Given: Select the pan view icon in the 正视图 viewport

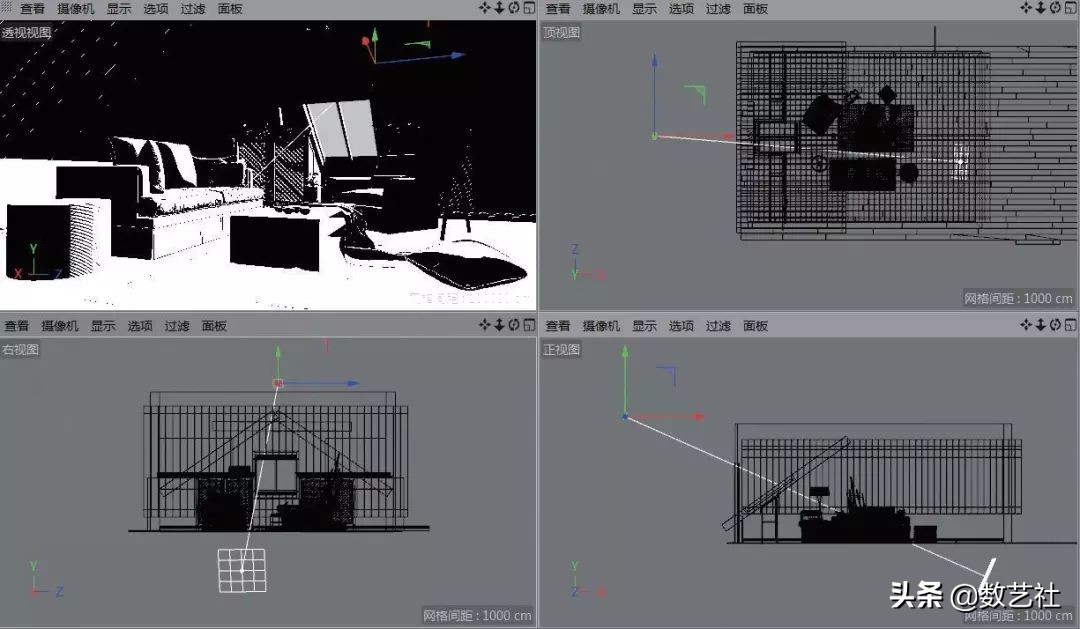Looking at the screenshot, I should [x=1026, y=324].
